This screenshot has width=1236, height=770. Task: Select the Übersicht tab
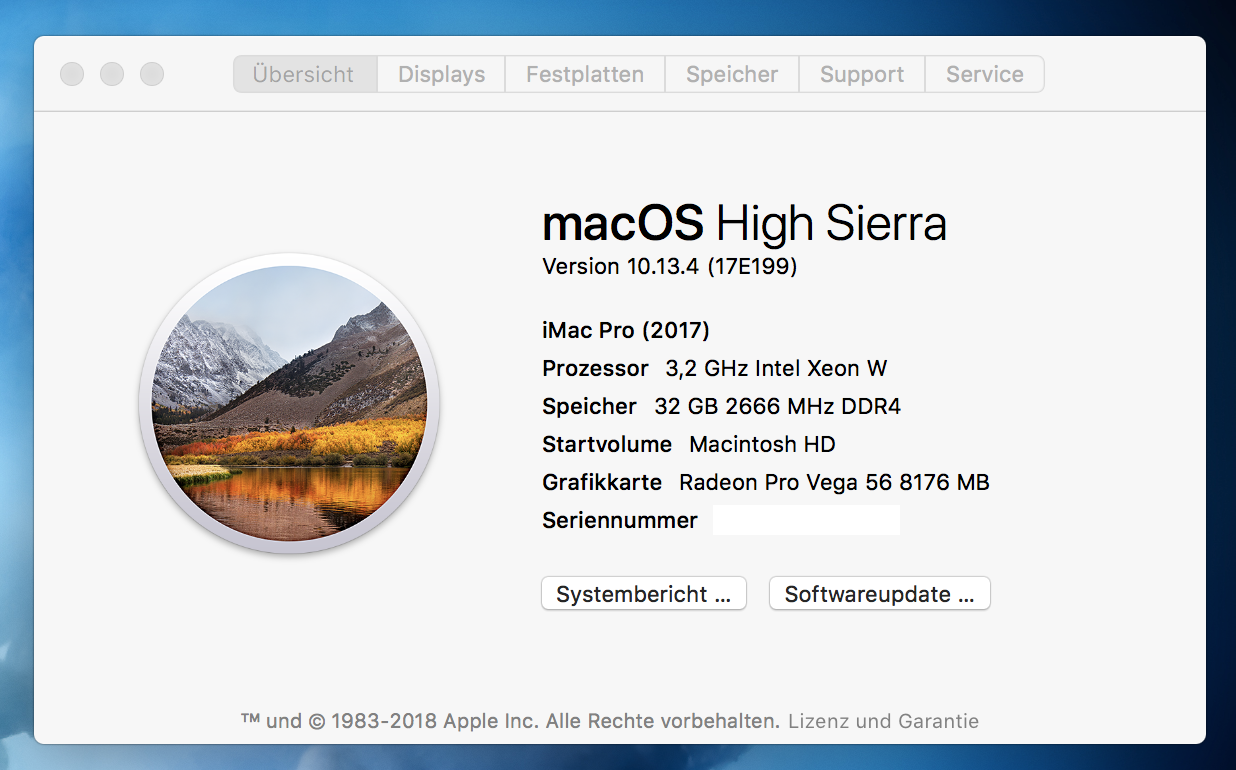[304, 74]
